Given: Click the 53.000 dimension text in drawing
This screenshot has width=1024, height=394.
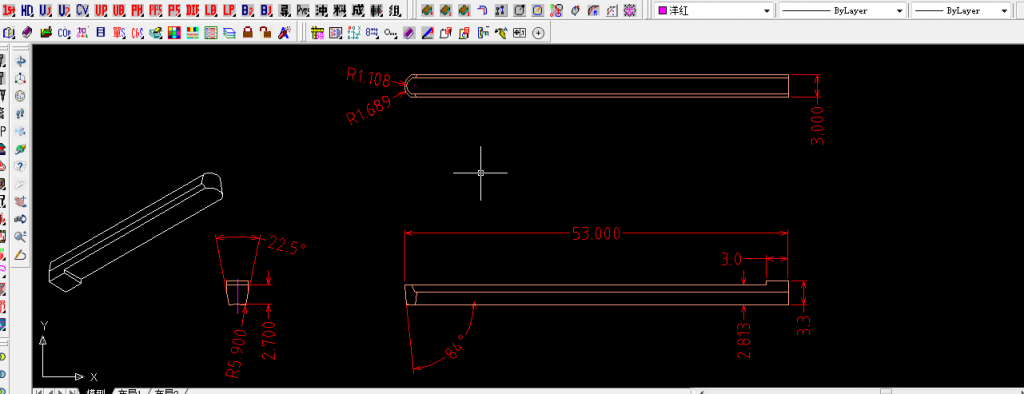Looking at the screenshot, I should point(596,234).
